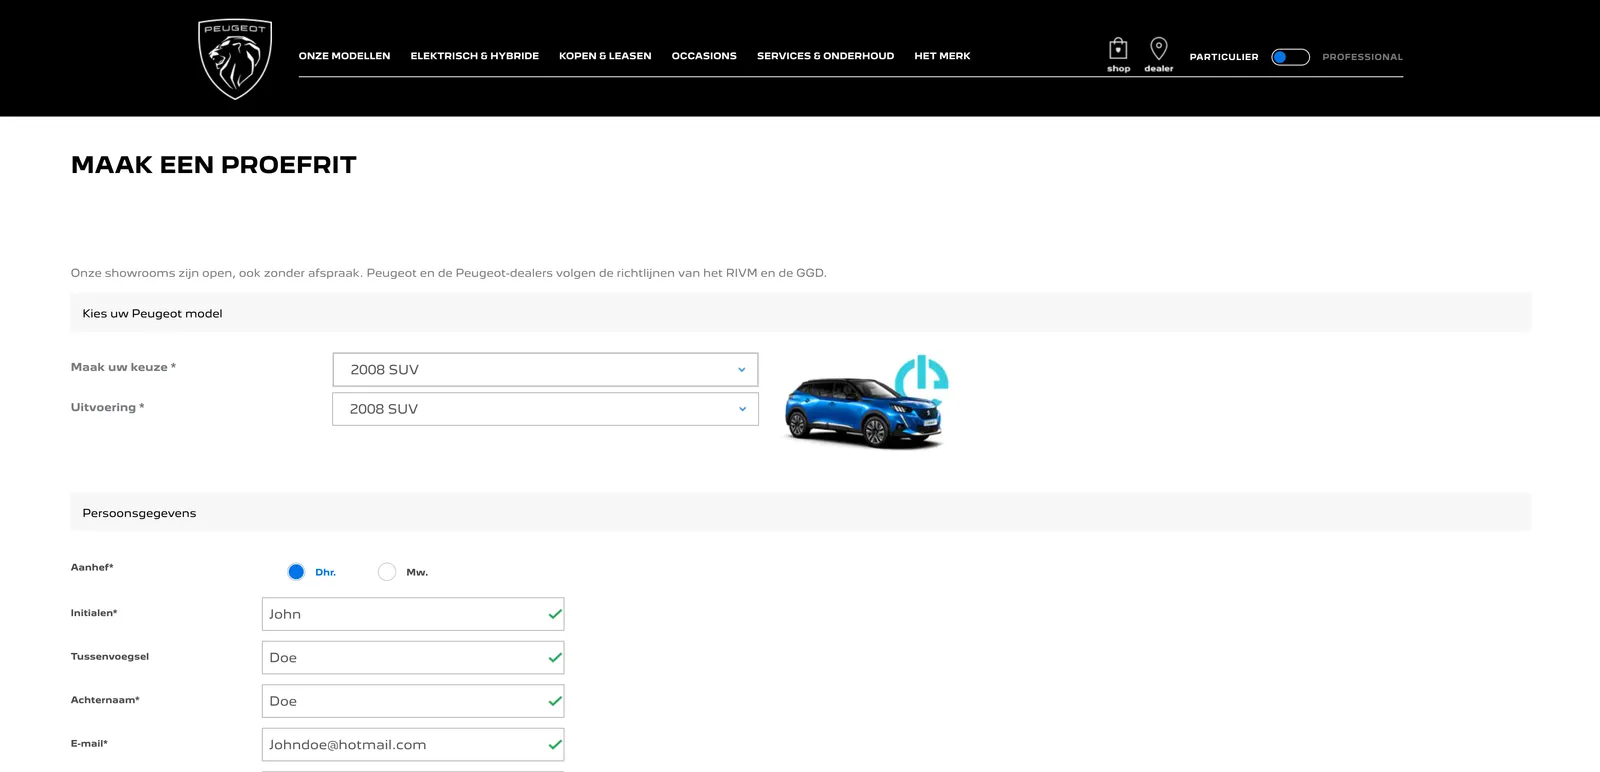This screenshot has width=1600, height=772.
Task: Select the Mw. radio button
Action: (387, 572)
